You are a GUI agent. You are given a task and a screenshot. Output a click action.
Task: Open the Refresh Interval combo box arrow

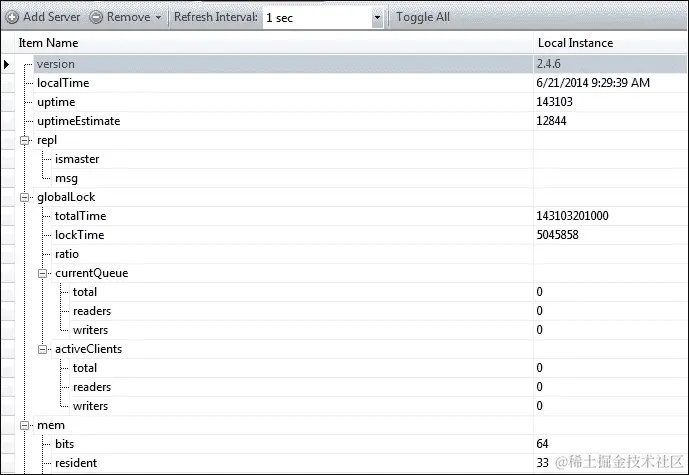click(377, 18)
